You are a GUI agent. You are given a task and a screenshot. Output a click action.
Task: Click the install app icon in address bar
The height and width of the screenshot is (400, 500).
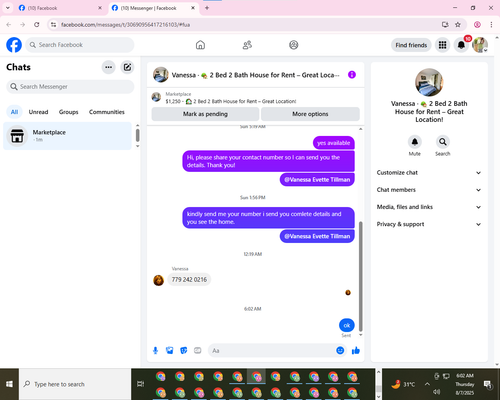445,25
